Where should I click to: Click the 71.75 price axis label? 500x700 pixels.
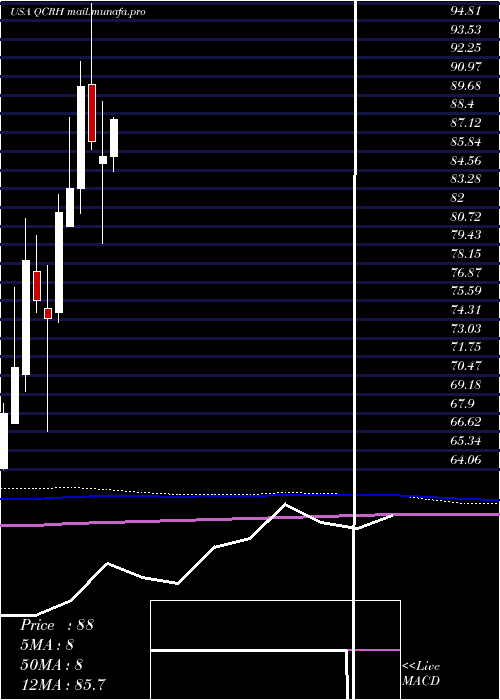(466, 347)
